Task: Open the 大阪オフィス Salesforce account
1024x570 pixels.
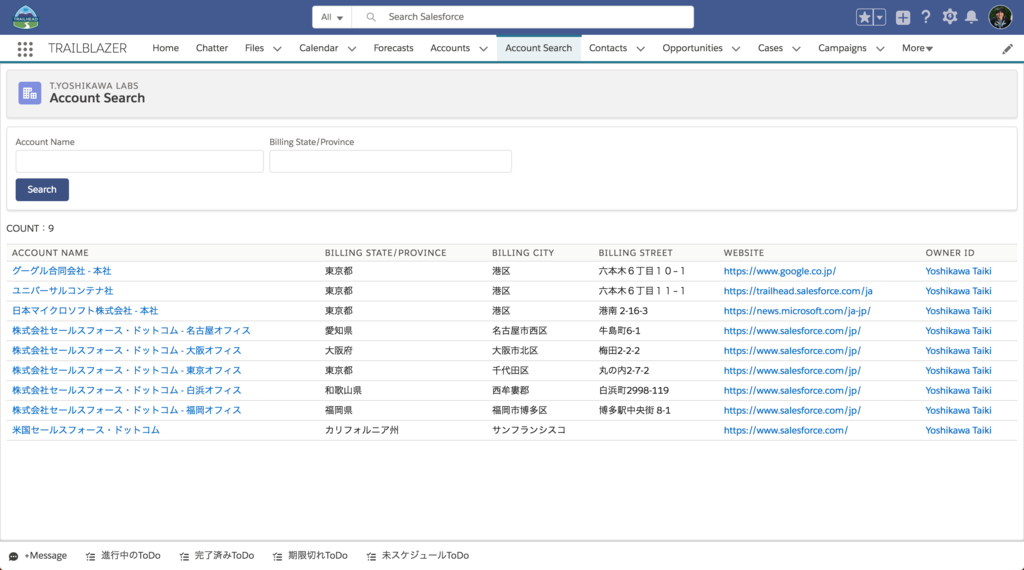Action: click(127, 351)
